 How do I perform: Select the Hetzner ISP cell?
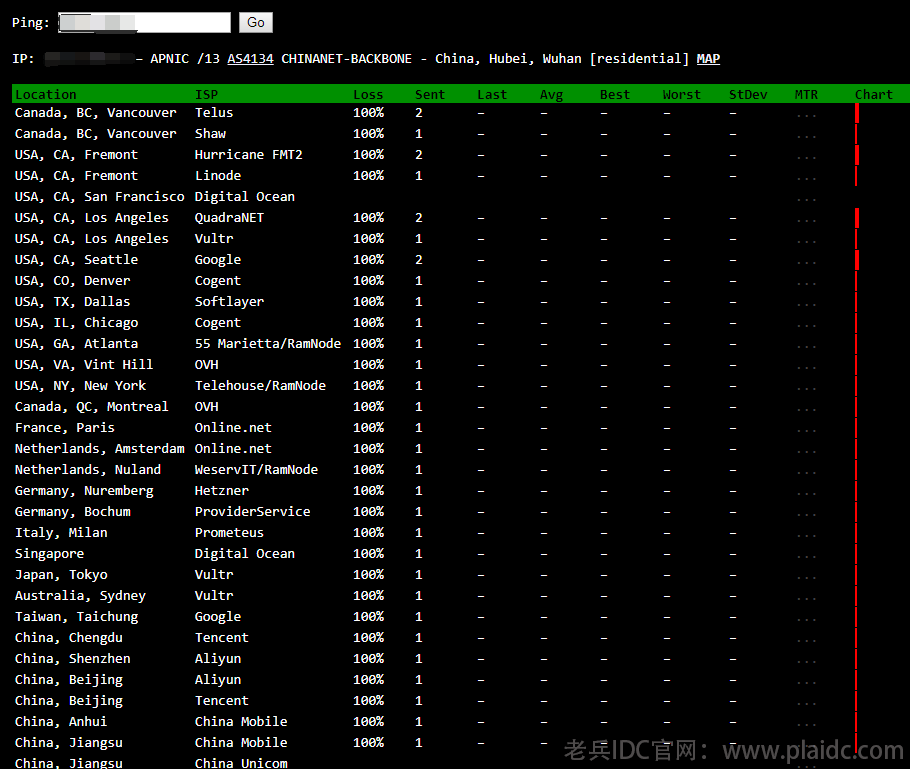[222, 490]
